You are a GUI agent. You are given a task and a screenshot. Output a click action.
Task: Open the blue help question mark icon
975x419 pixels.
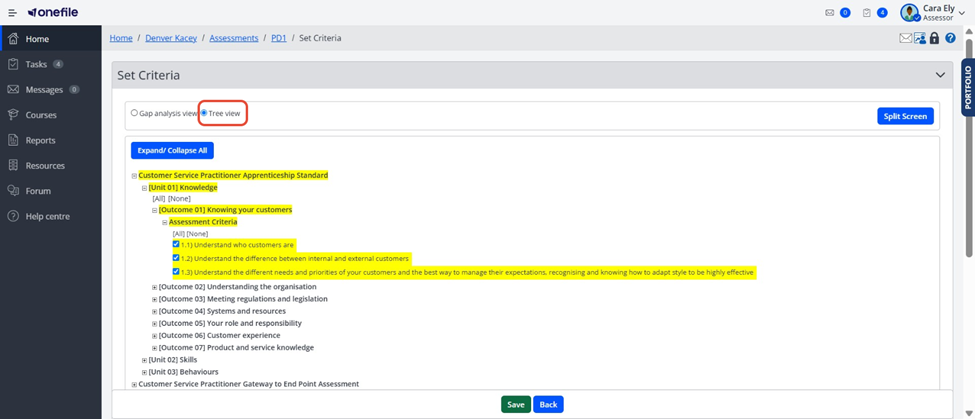pyautogui.click(x=950, y=38)
